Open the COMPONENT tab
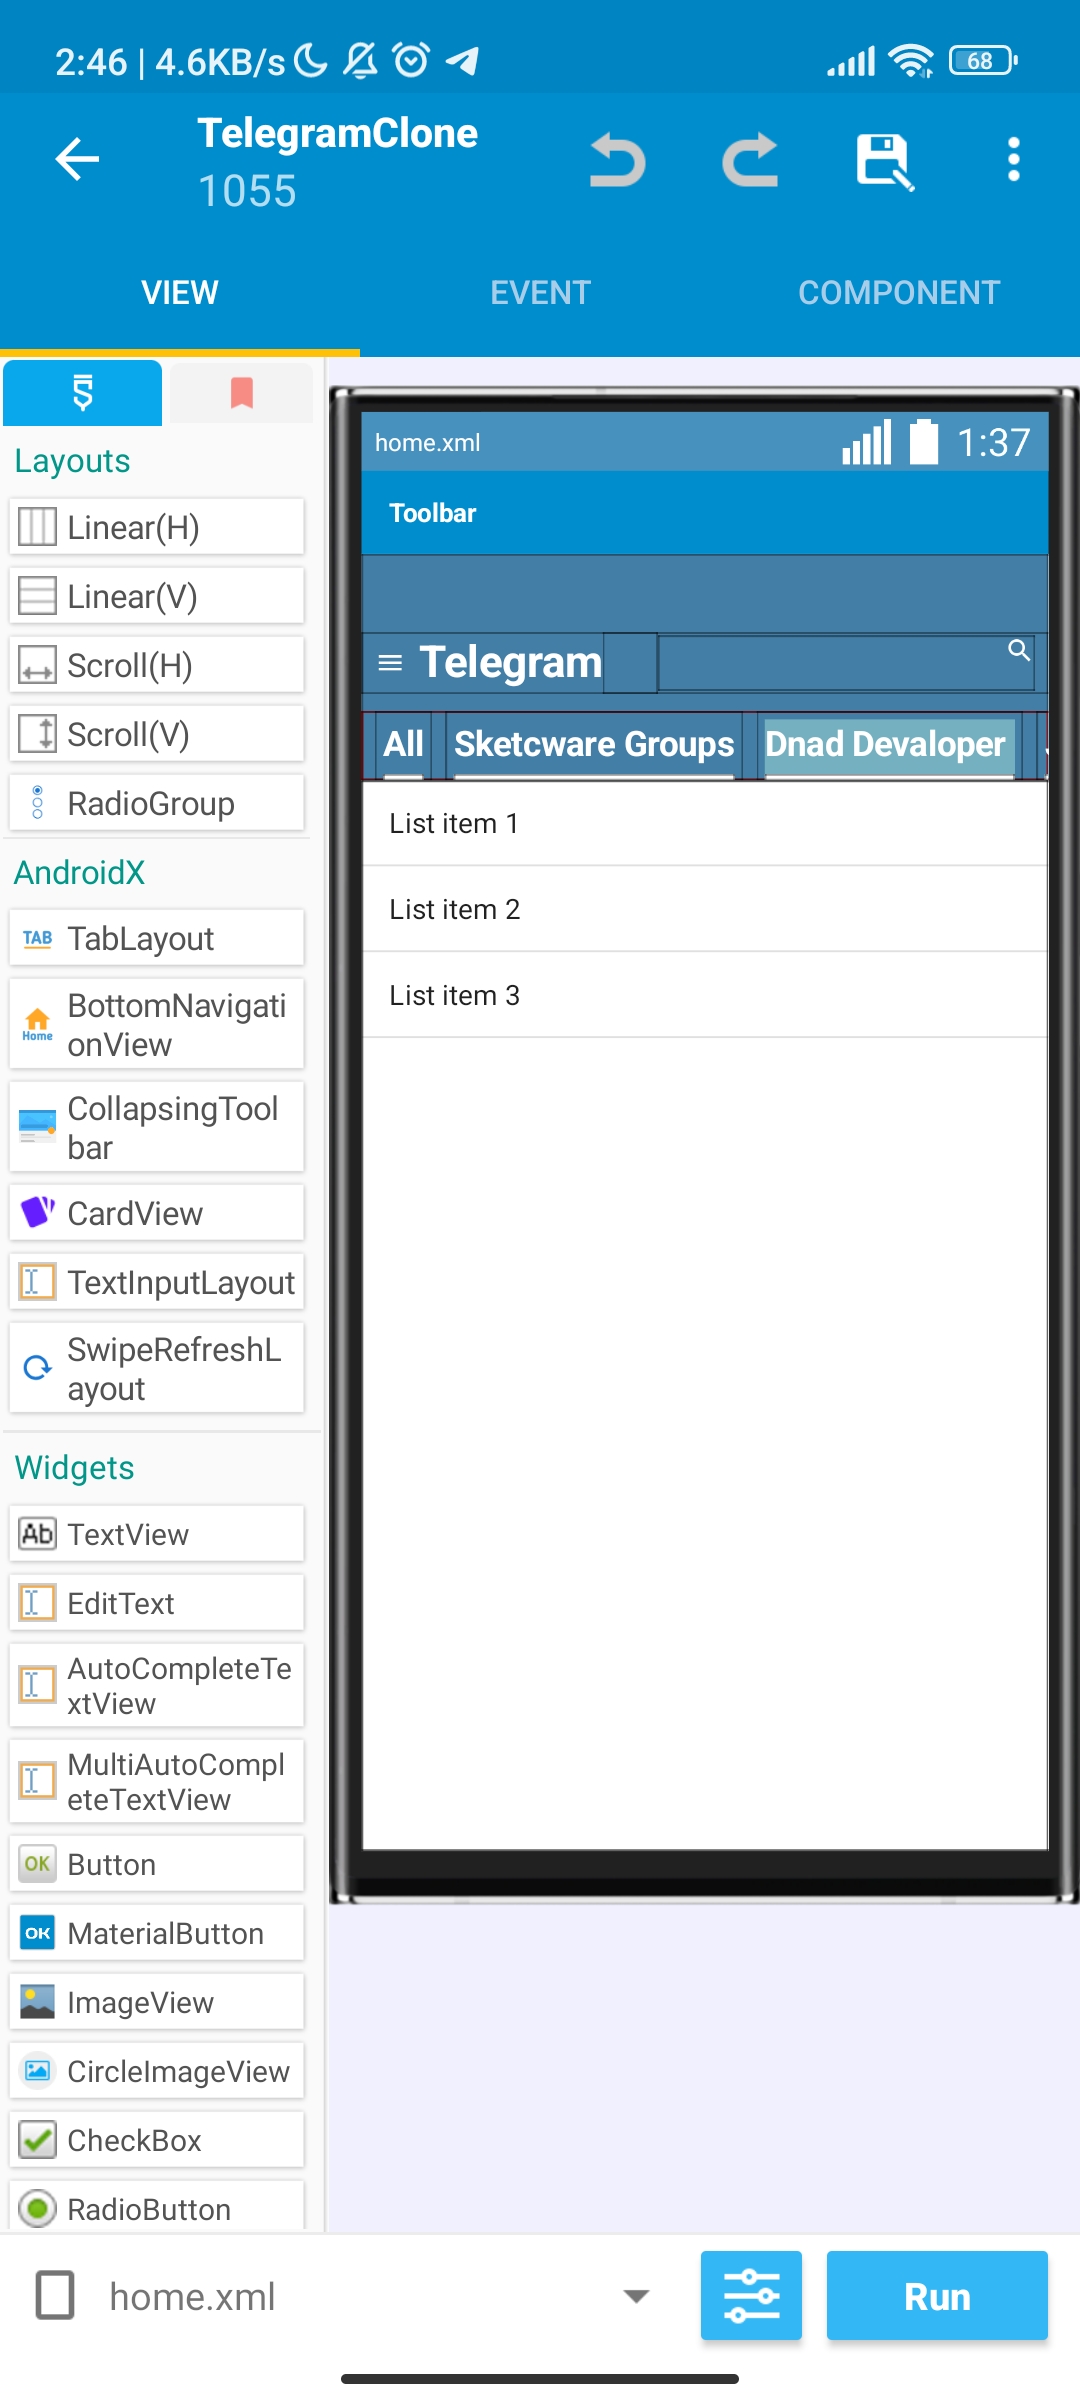This screenshot has width=1080, height=2400. 899,293
